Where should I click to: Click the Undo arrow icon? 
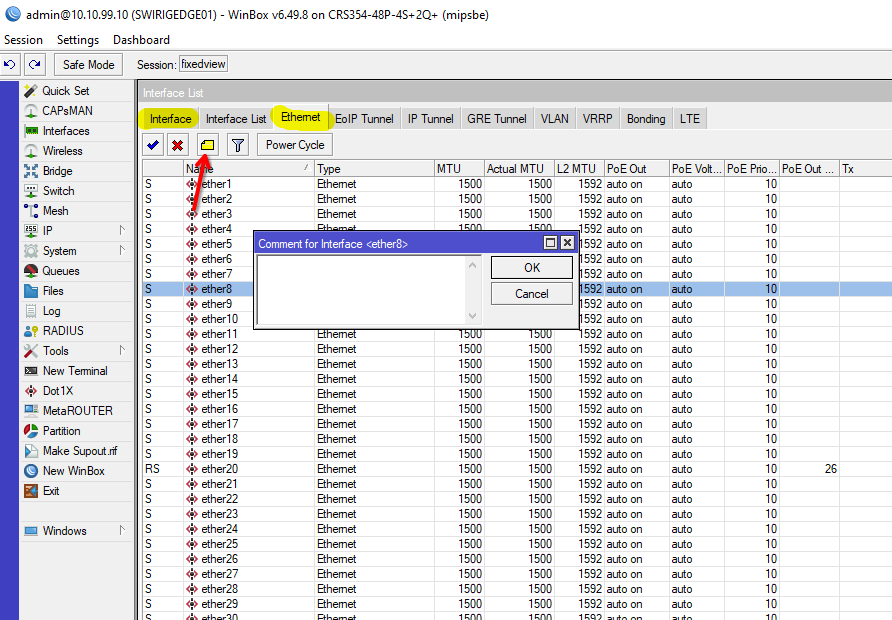tap(10, 64)
